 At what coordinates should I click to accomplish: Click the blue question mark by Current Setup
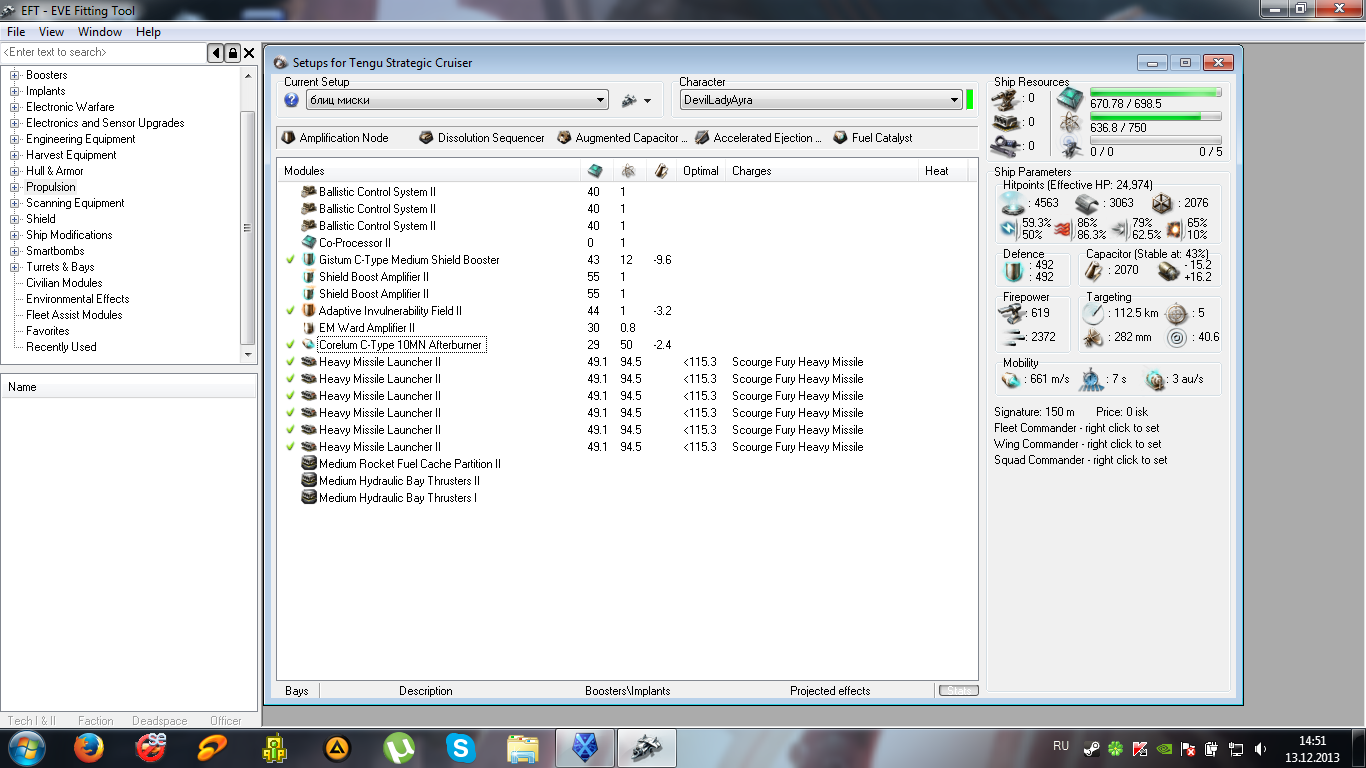(292, 100)
